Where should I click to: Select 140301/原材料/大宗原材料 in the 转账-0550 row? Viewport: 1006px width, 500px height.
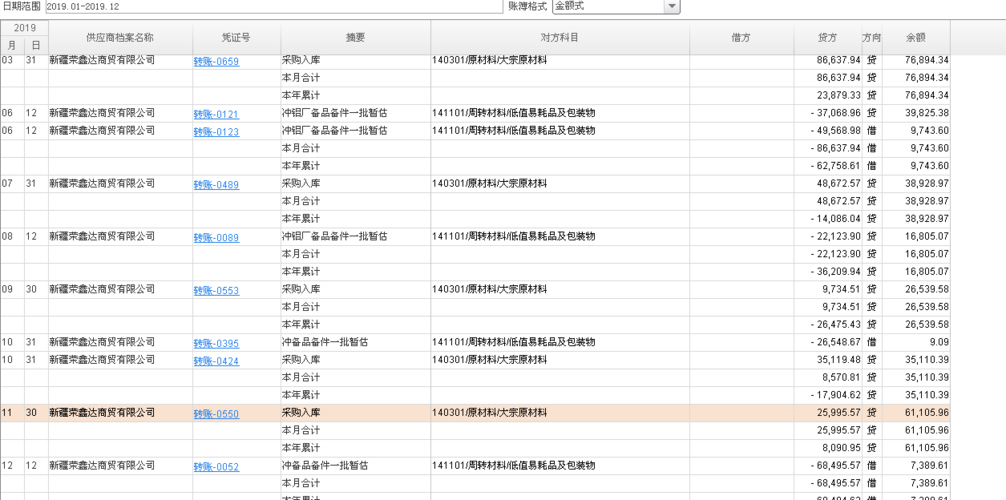(490, 413)
